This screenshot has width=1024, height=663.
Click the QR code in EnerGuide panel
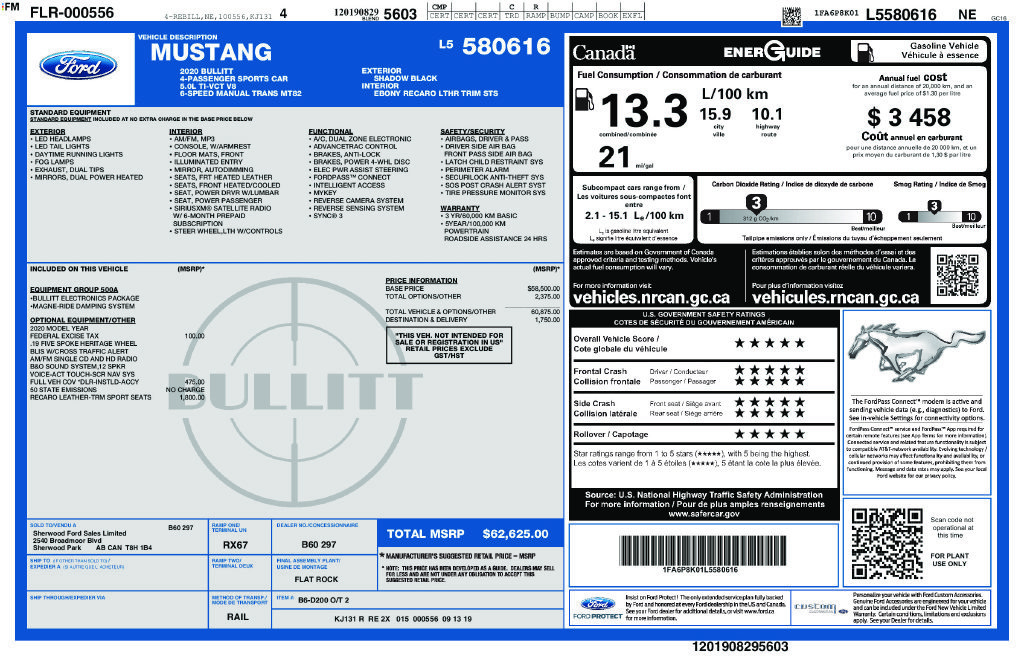tap(957, 275)
